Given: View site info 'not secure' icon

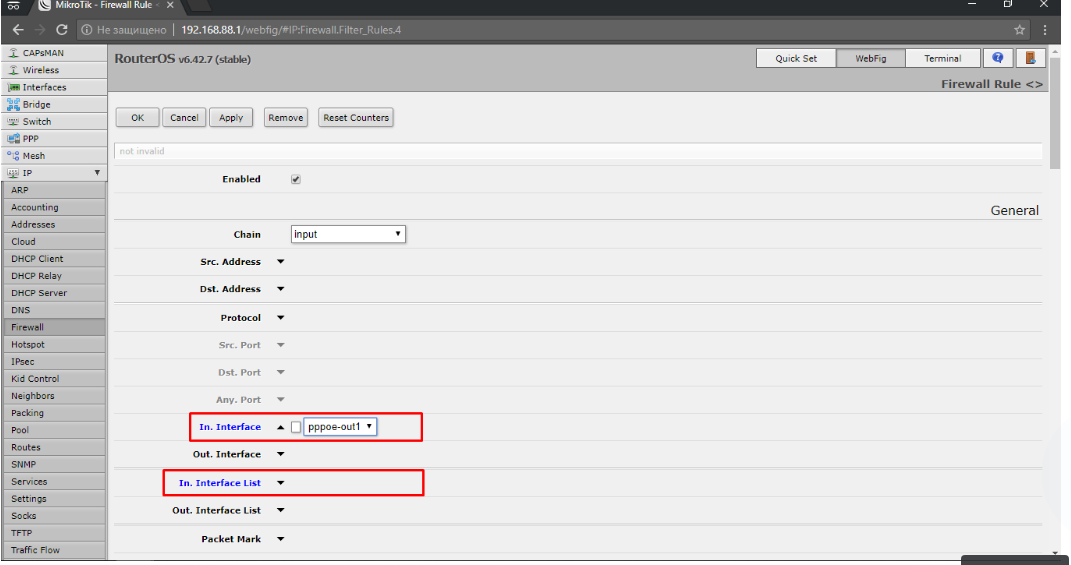Looking at the screenshot, I should coord(87,29).
